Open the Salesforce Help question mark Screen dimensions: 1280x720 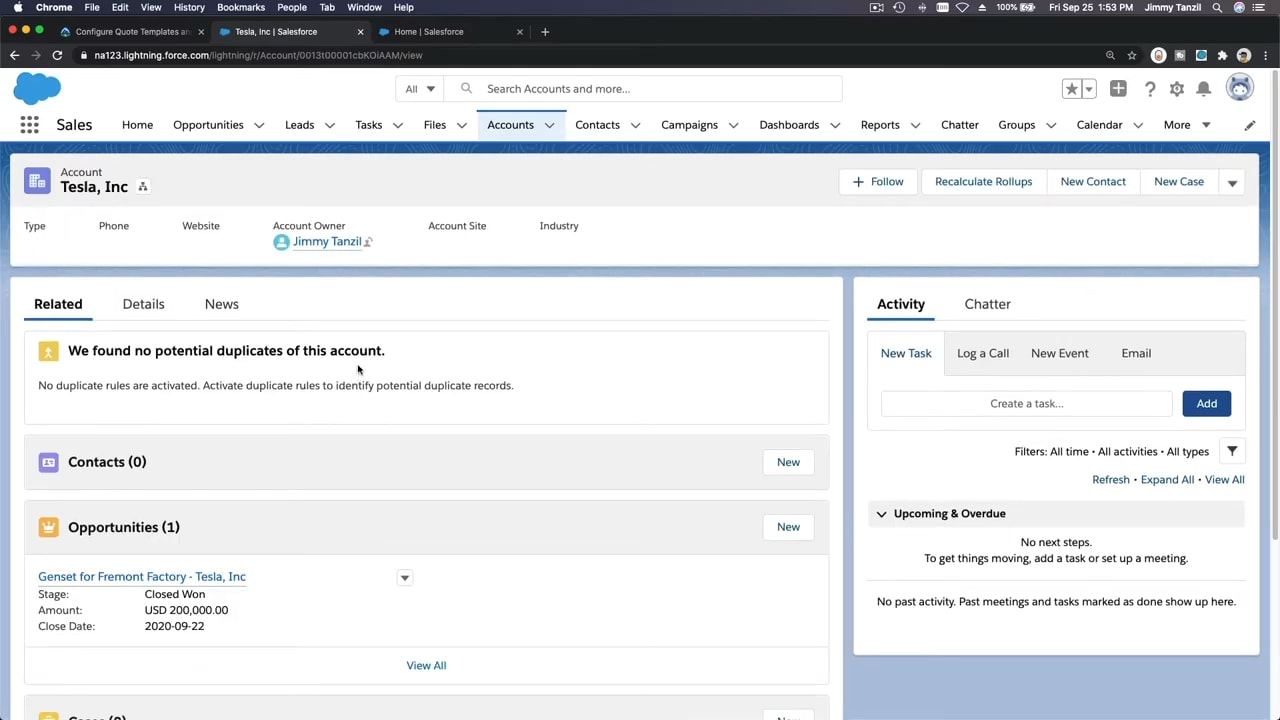click(x=1150, y=89)
